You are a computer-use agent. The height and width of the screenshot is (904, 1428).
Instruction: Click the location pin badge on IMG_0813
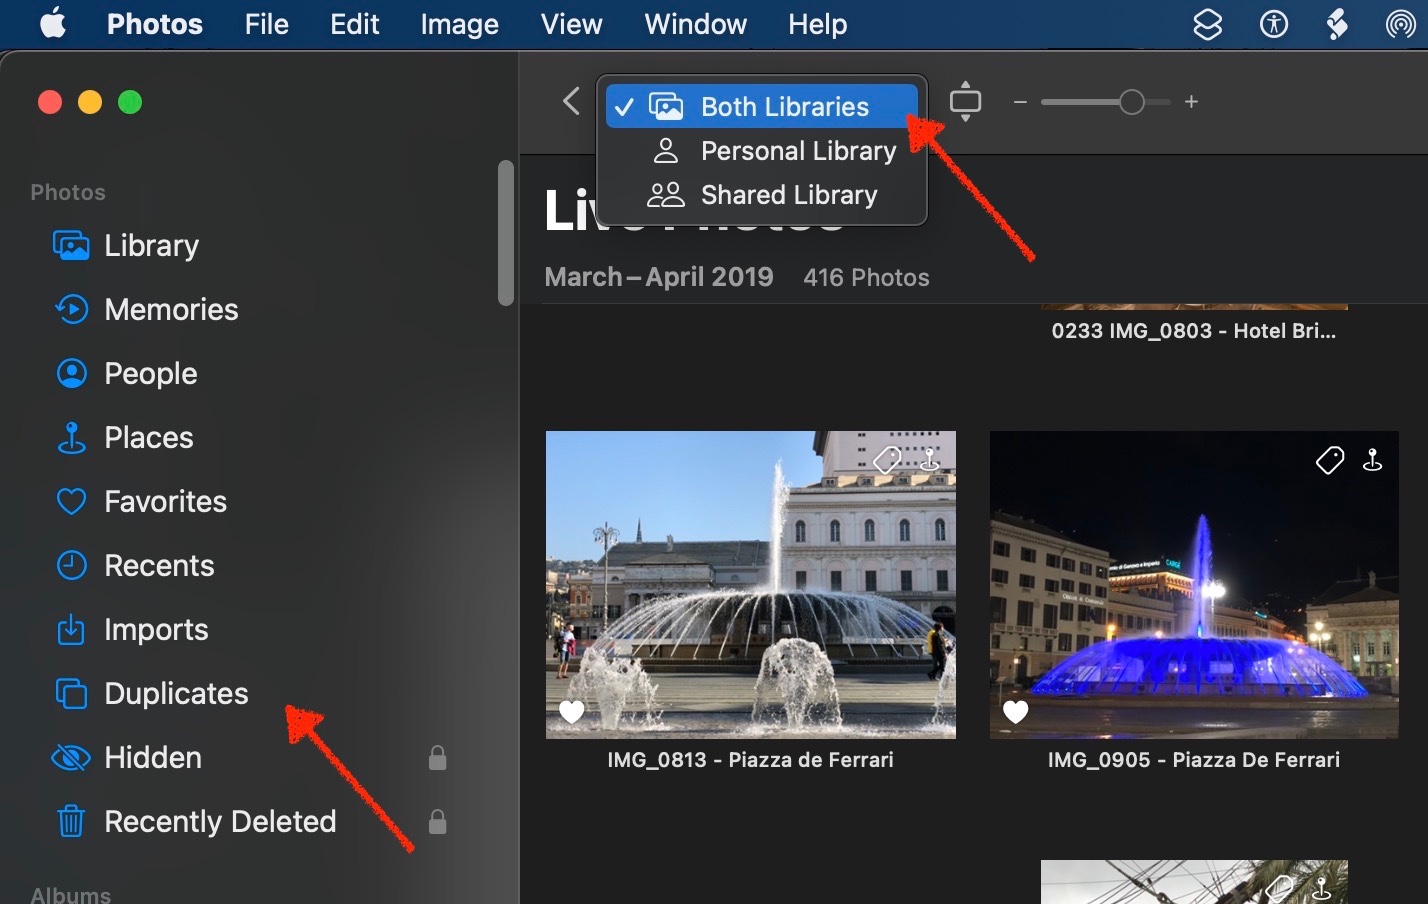tap(930, 459)
